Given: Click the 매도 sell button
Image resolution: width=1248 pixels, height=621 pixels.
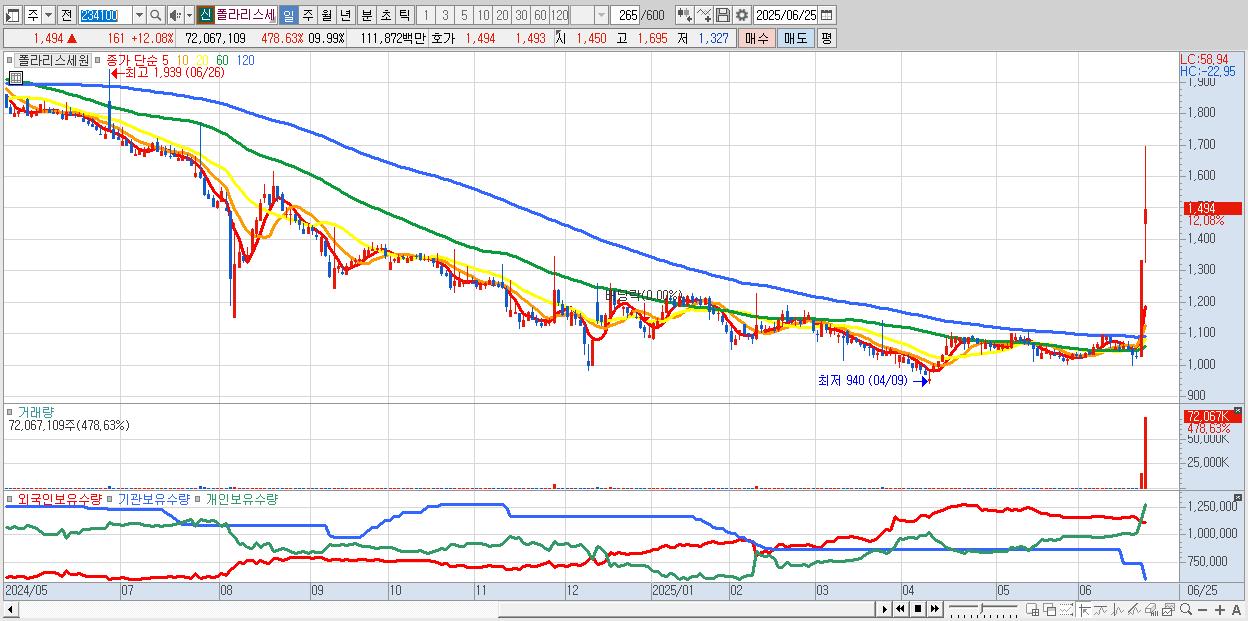Looking at the screenshot, I should (x=794, y=38).
